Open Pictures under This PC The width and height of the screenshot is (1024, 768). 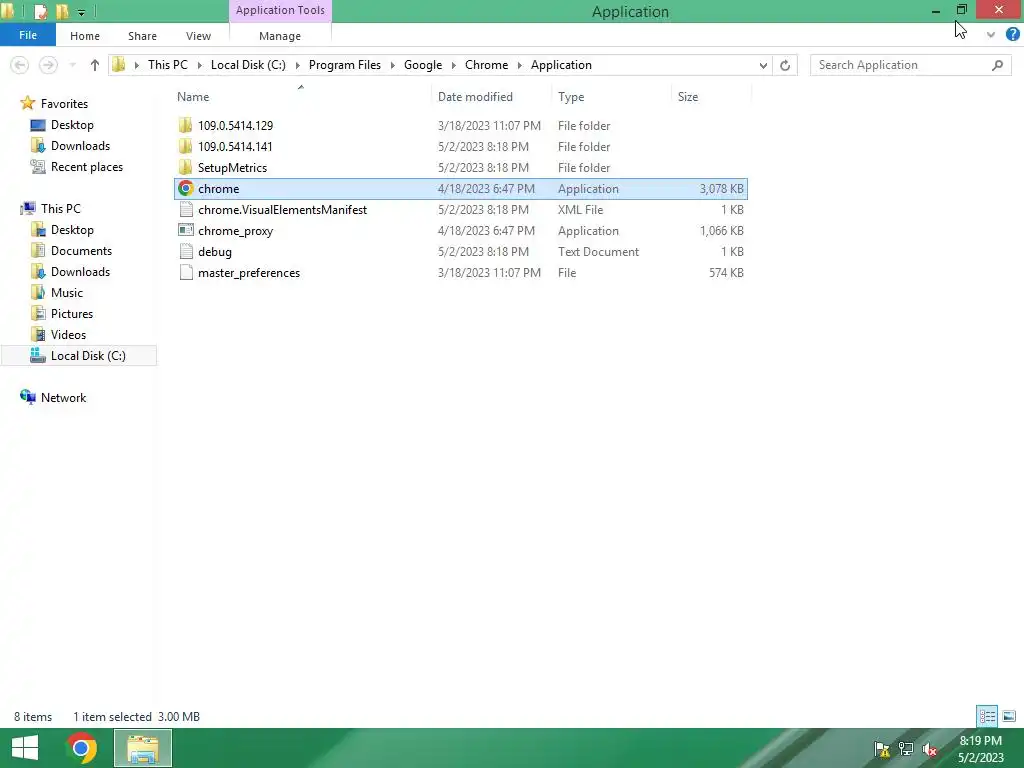(x=72, y=313)
